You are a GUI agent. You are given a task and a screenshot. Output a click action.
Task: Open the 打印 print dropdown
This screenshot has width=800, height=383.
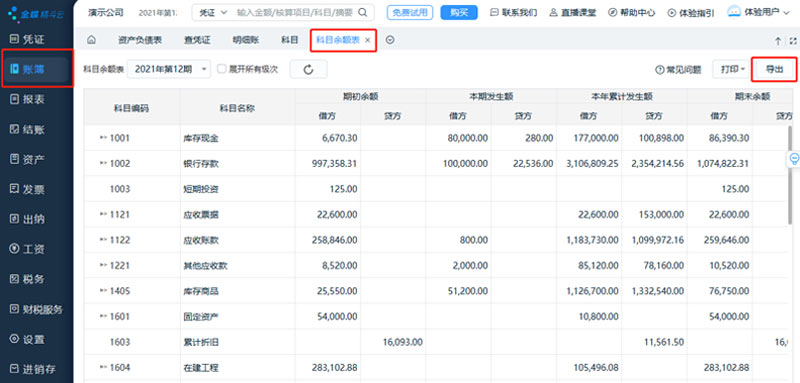pyautogui.click(x=733, y=69)
